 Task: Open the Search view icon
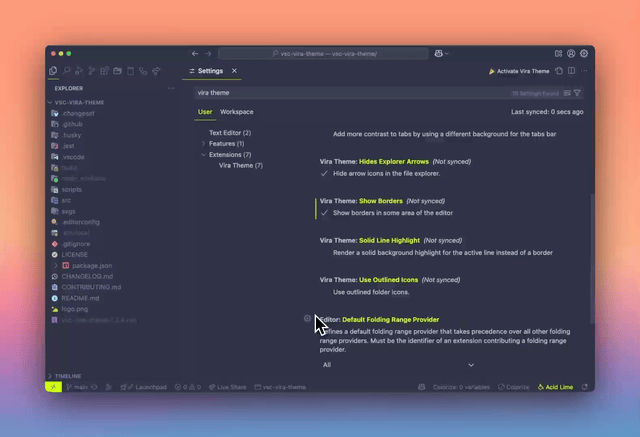click(x=66, y=71)
